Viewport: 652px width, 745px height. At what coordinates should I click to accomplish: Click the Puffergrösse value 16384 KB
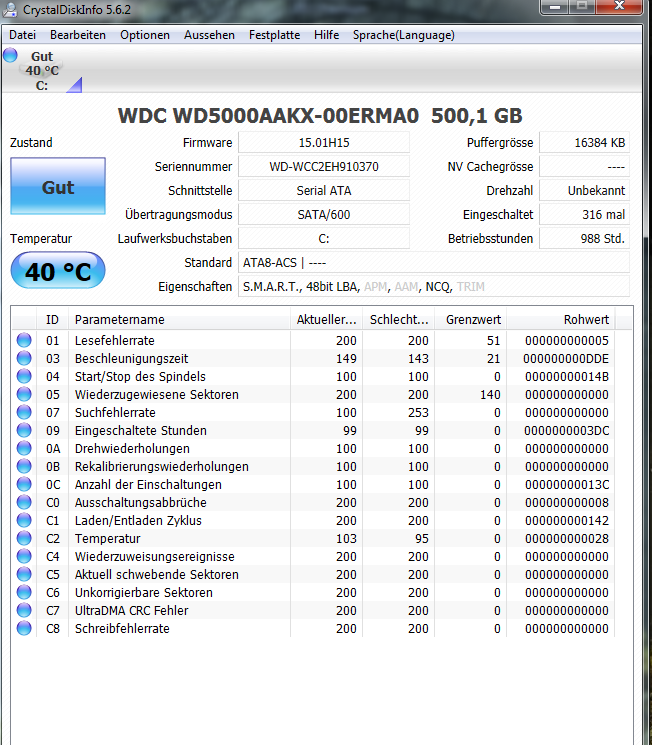585,143
